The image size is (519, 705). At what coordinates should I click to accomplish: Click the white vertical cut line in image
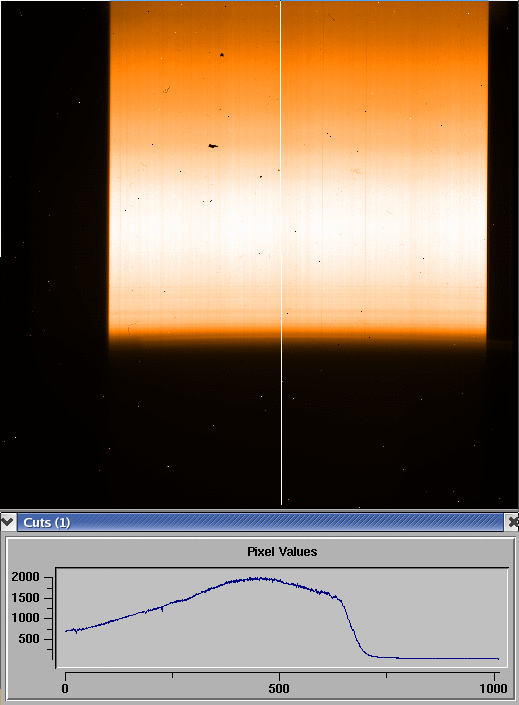point(281,252)
